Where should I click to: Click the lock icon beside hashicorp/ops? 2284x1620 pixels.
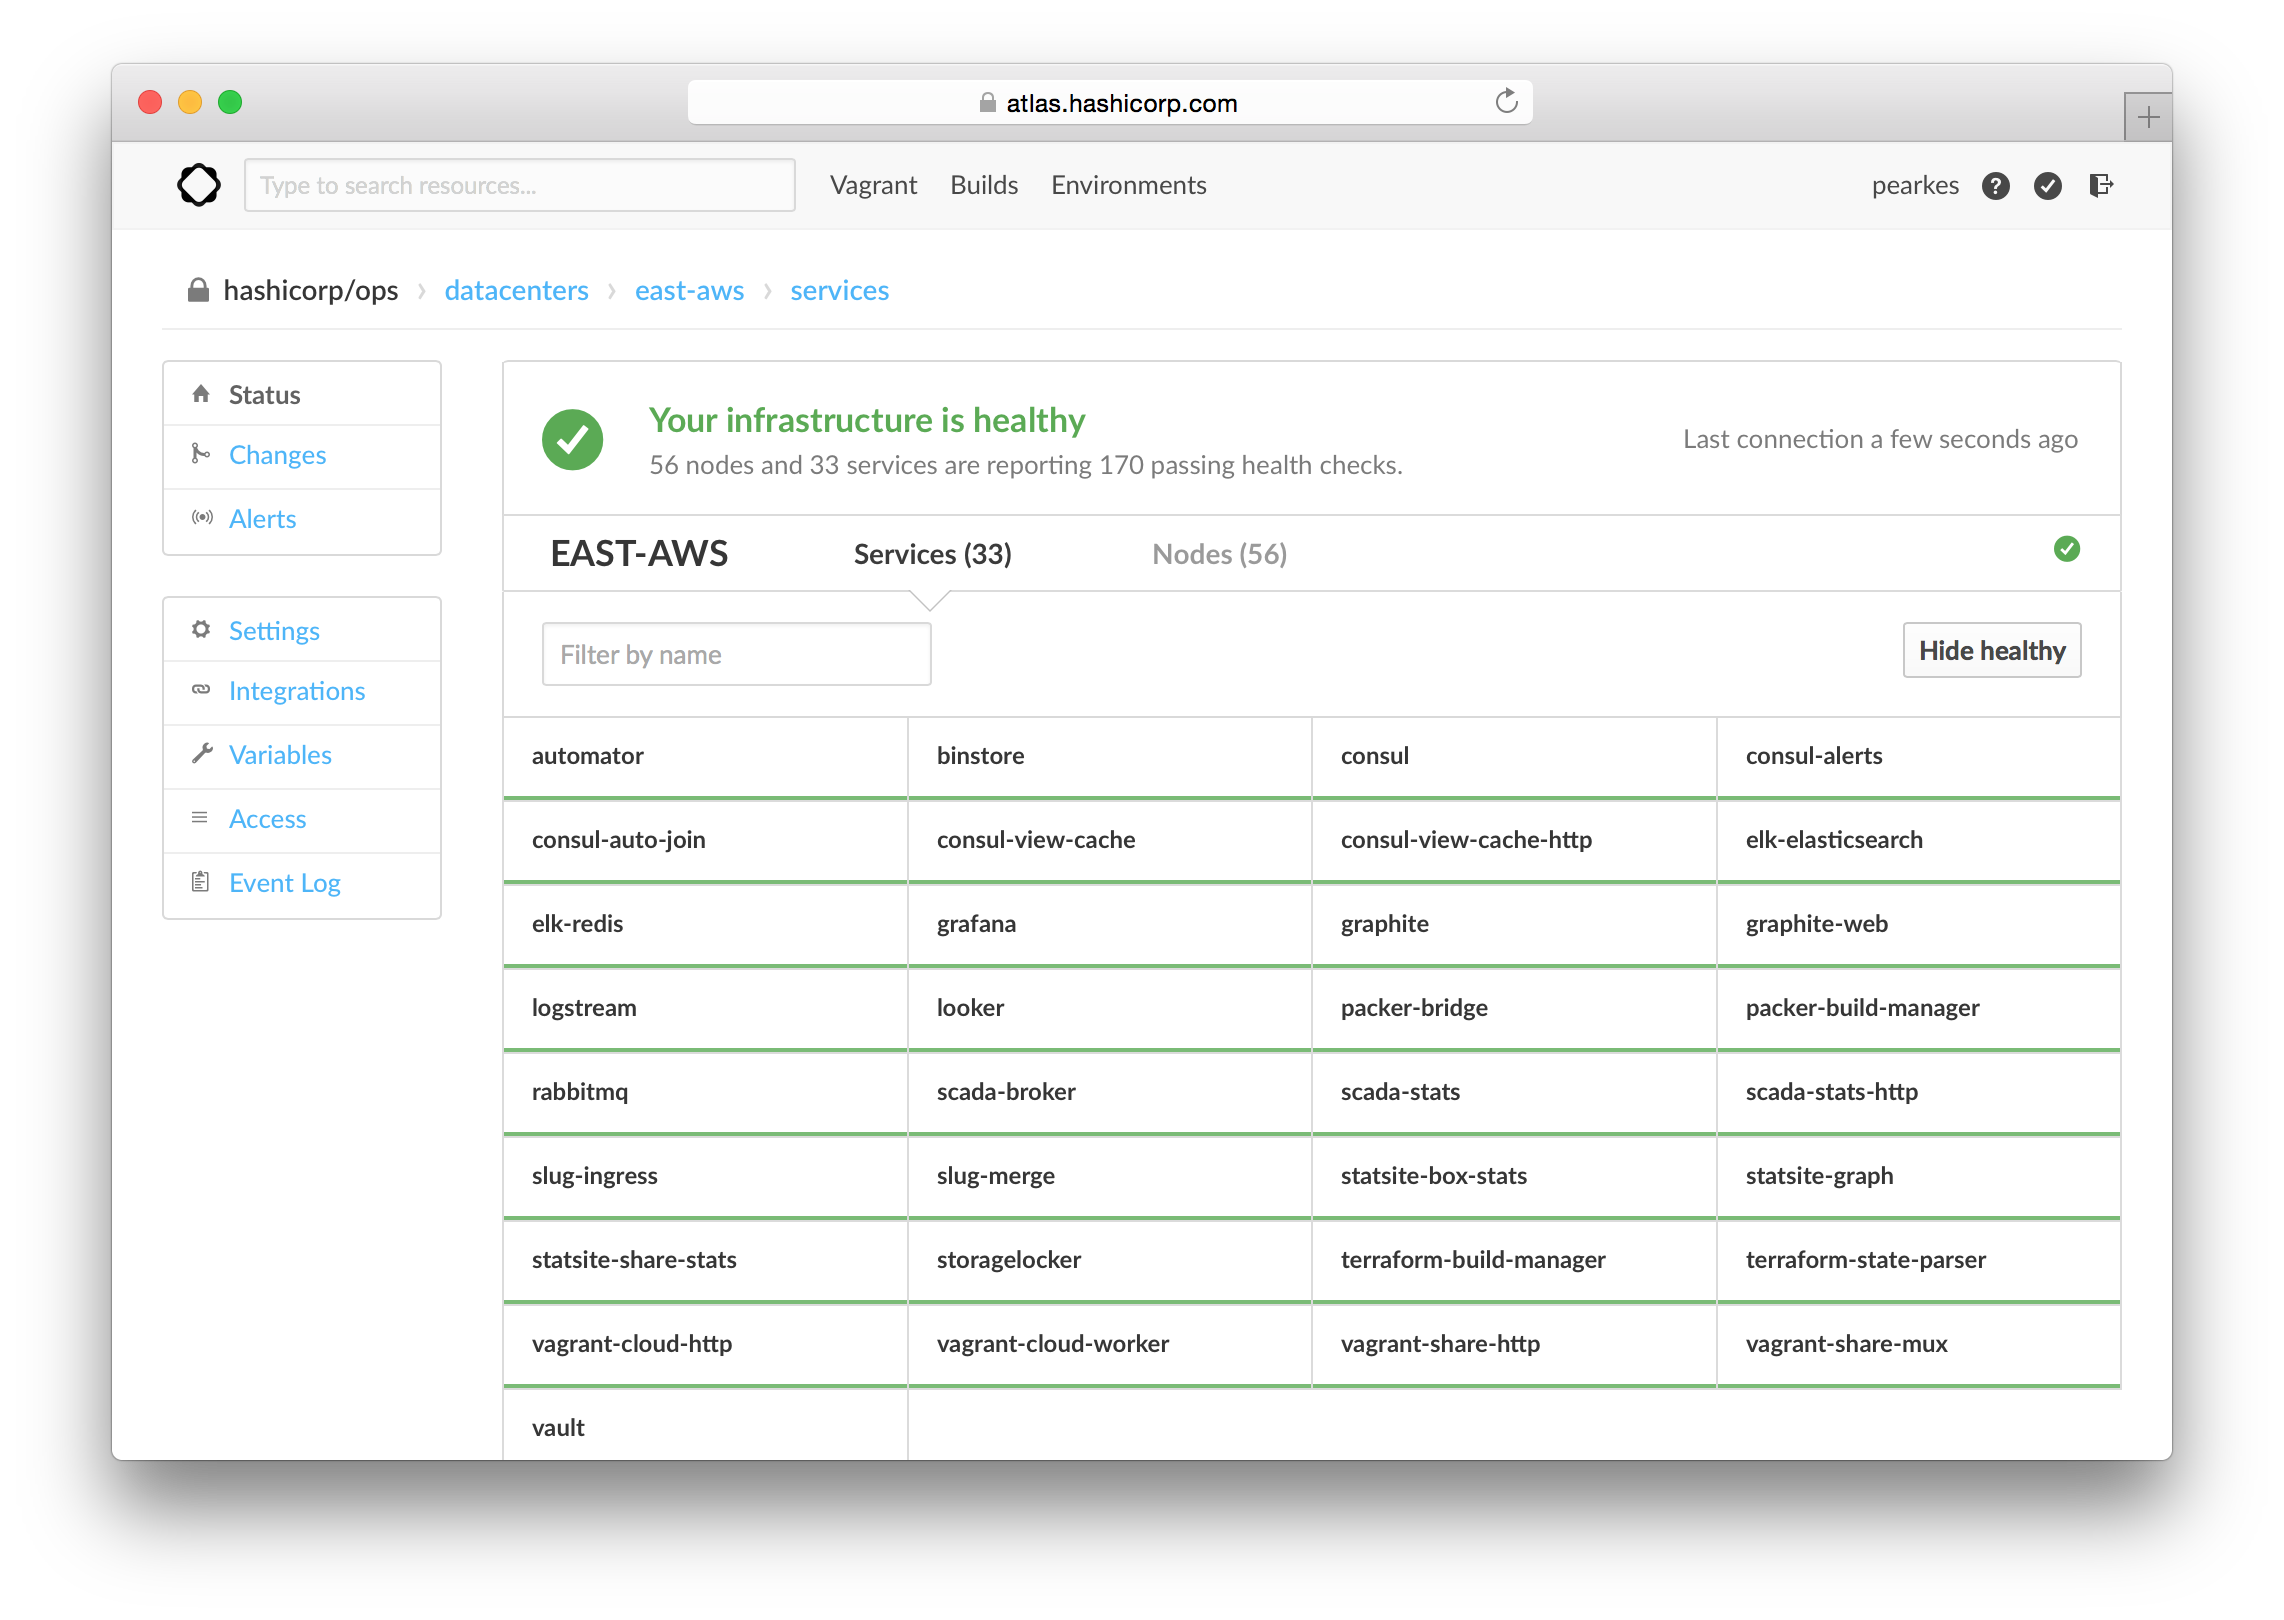(x=198, y=290)
